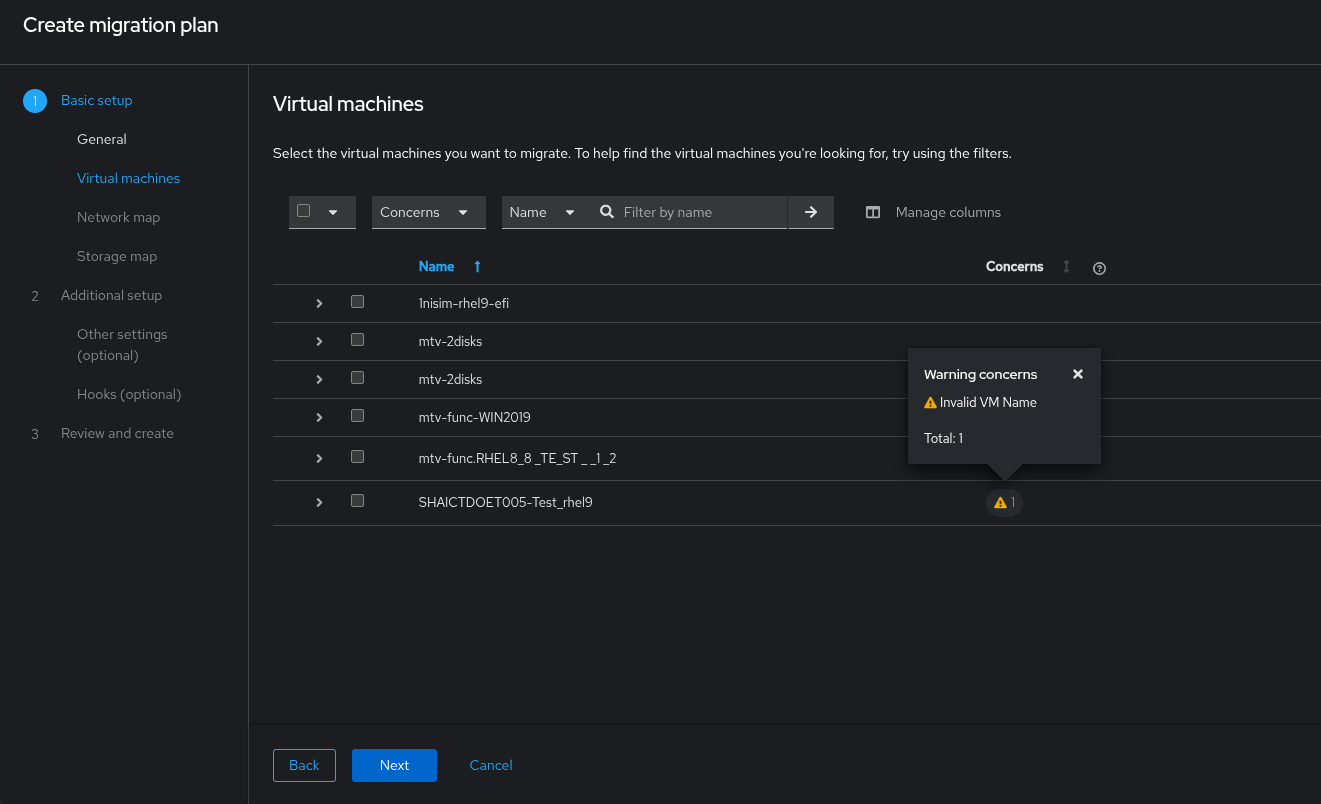Click the filter search arrow button
This screenshot has width=1321, height=804.
(811, 212)
